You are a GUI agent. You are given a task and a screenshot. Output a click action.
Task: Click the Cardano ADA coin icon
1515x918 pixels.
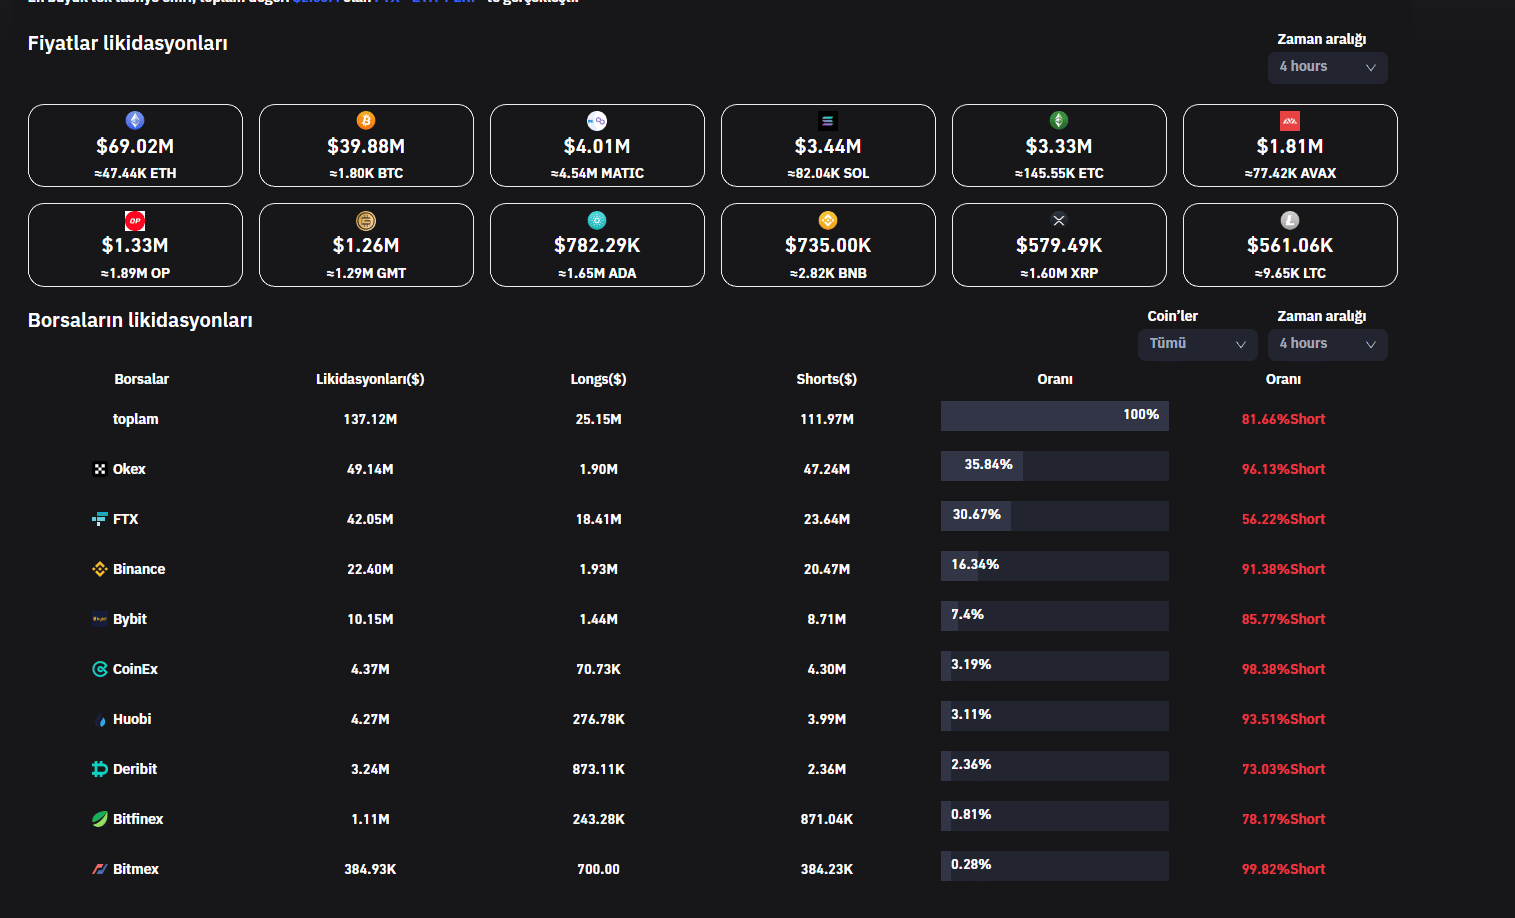597,220
